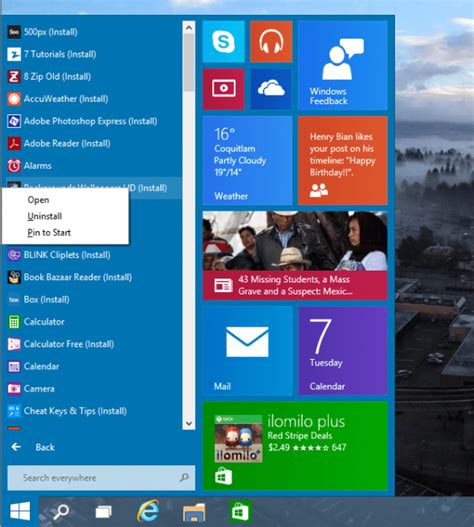Open File Explorer from the taskbar
Viewport: 474px width, 527px height.
tap(194, 512)
